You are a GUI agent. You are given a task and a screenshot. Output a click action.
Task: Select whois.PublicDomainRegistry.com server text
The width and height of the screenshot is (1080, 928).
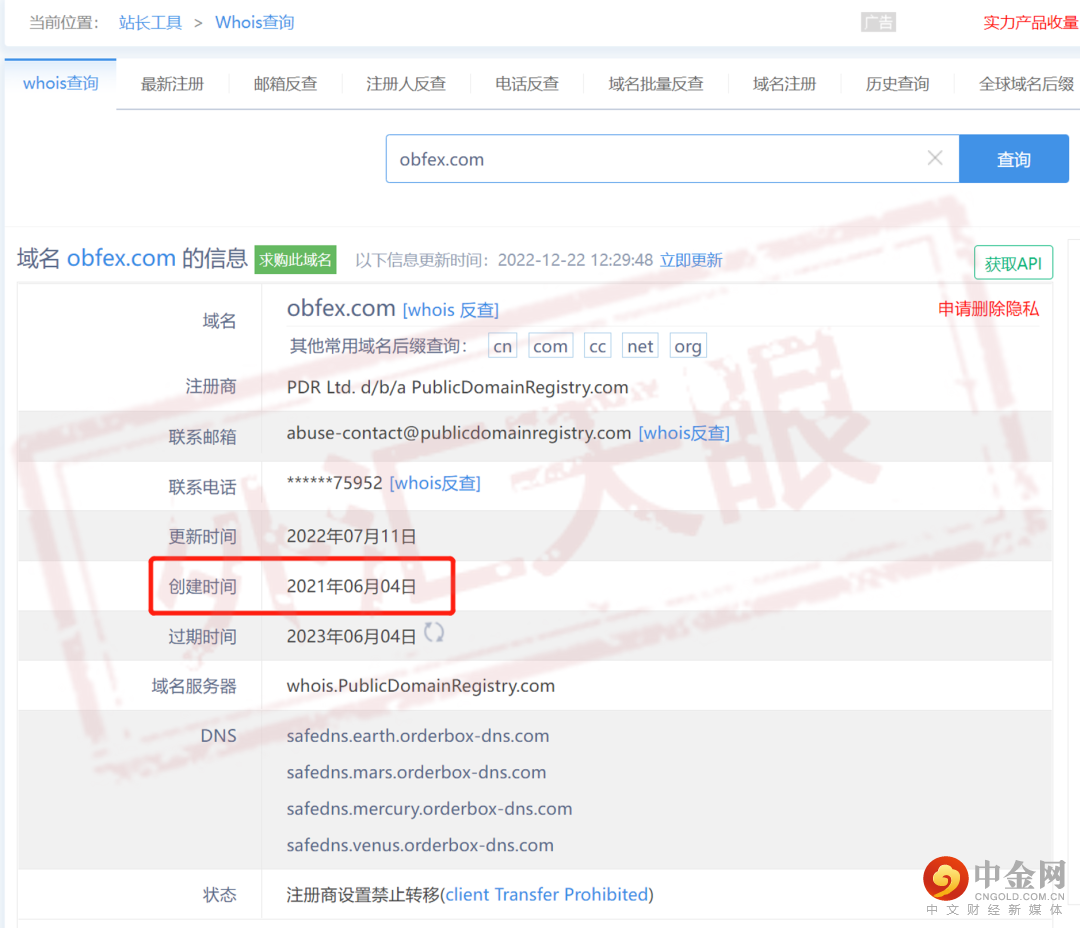tap(421, 686)
